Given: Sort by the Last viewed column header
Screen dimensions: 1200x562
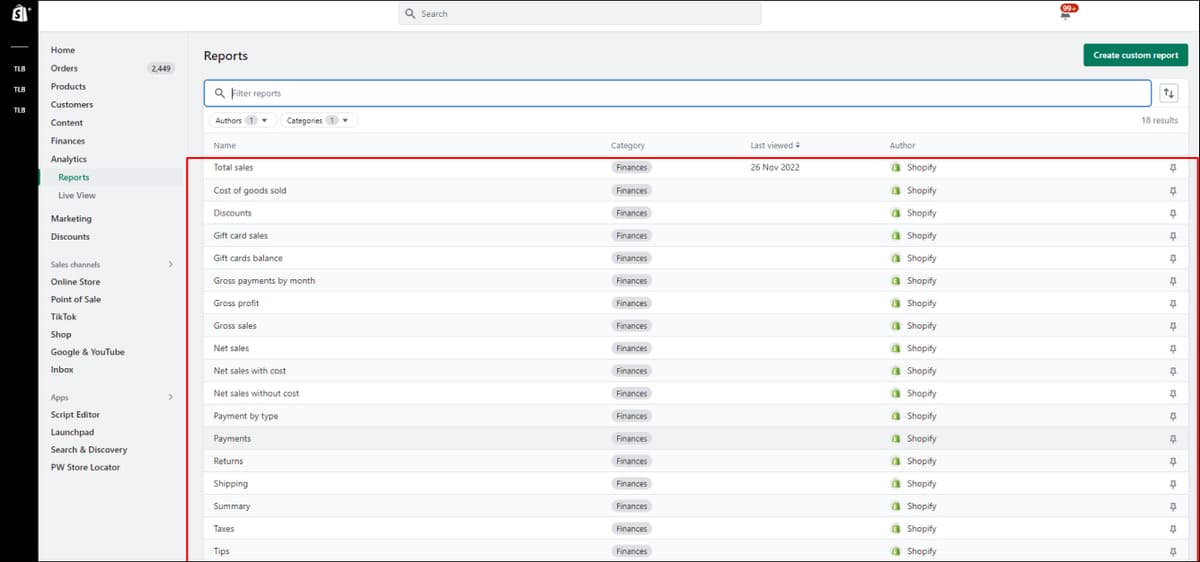Looking at the screenshot, I should 775,146.
